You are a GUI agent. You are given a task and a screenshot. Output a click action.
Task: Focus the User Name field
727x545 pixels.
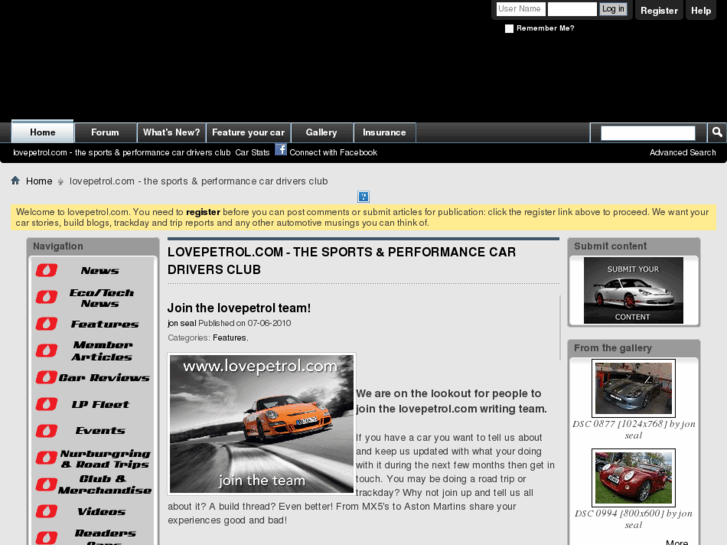tap(521, 9)
